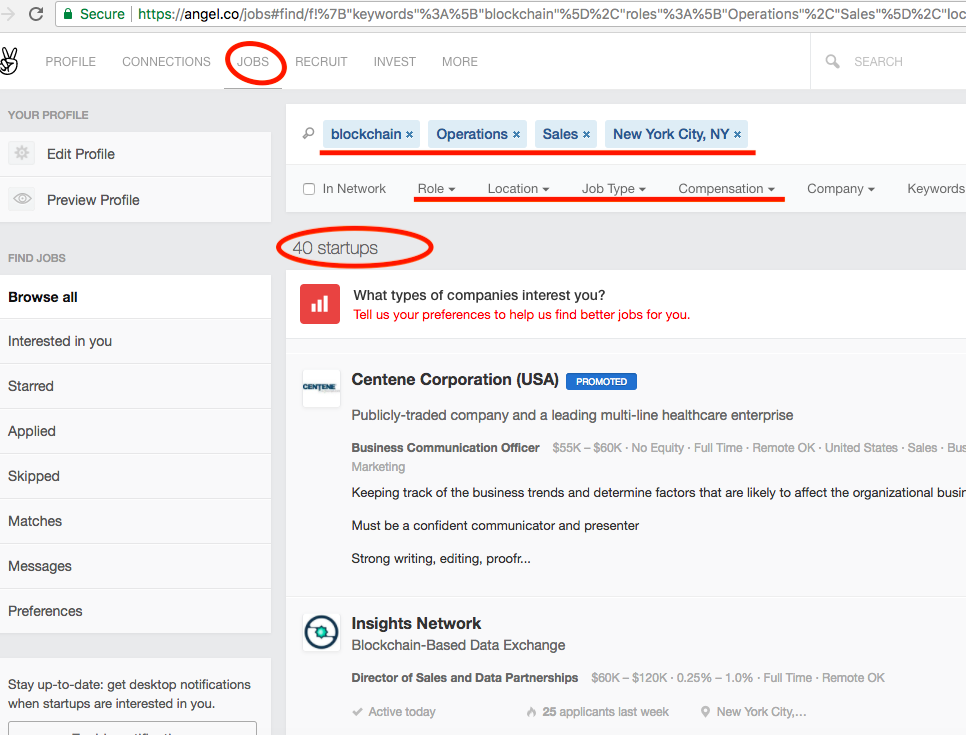
Task: Select Starred sidebar item
Action: click(x=136, y=386)
